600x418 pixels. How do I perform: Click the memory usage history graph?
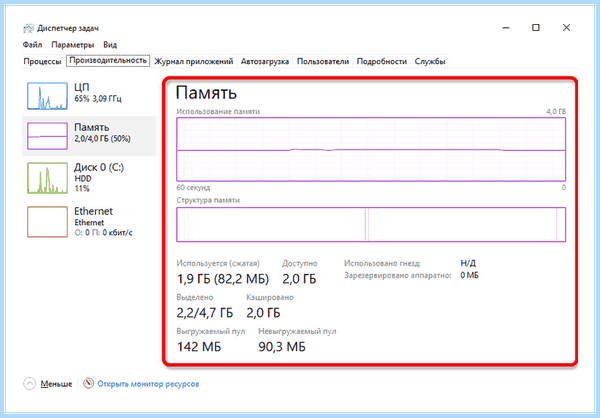coord(371,149)
